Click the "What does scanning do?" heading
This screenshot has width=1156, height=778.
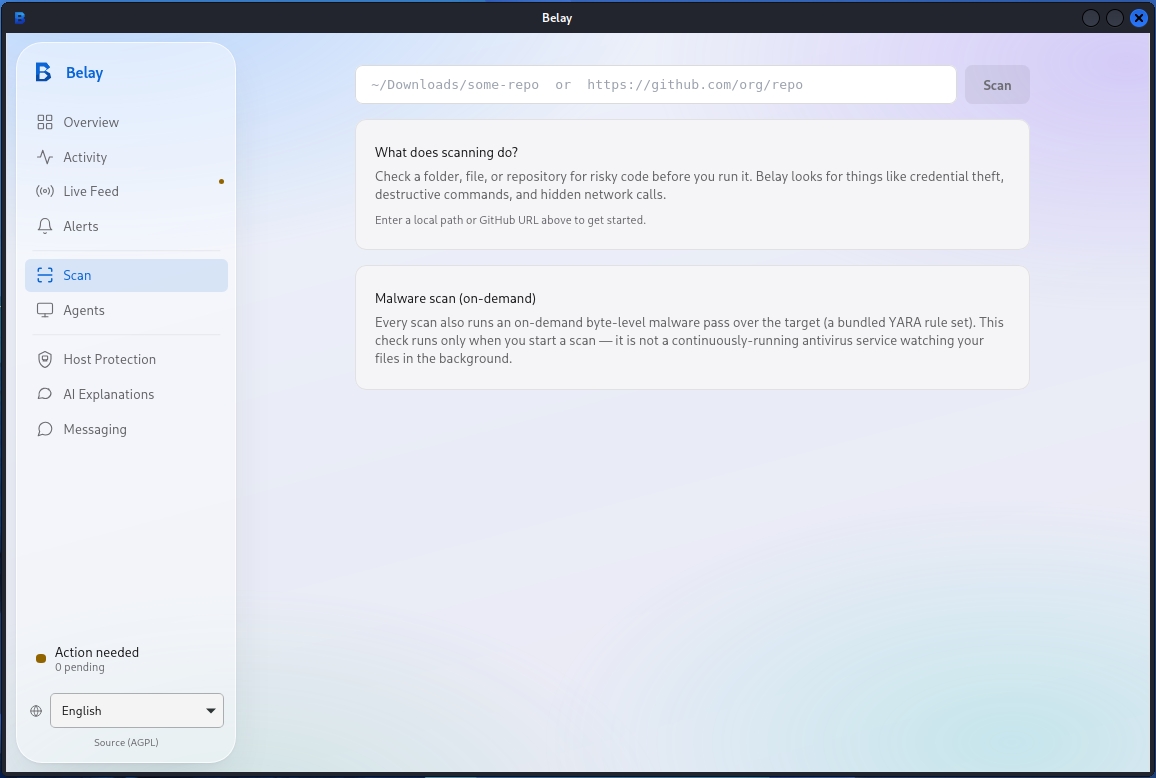coord(446,153)
